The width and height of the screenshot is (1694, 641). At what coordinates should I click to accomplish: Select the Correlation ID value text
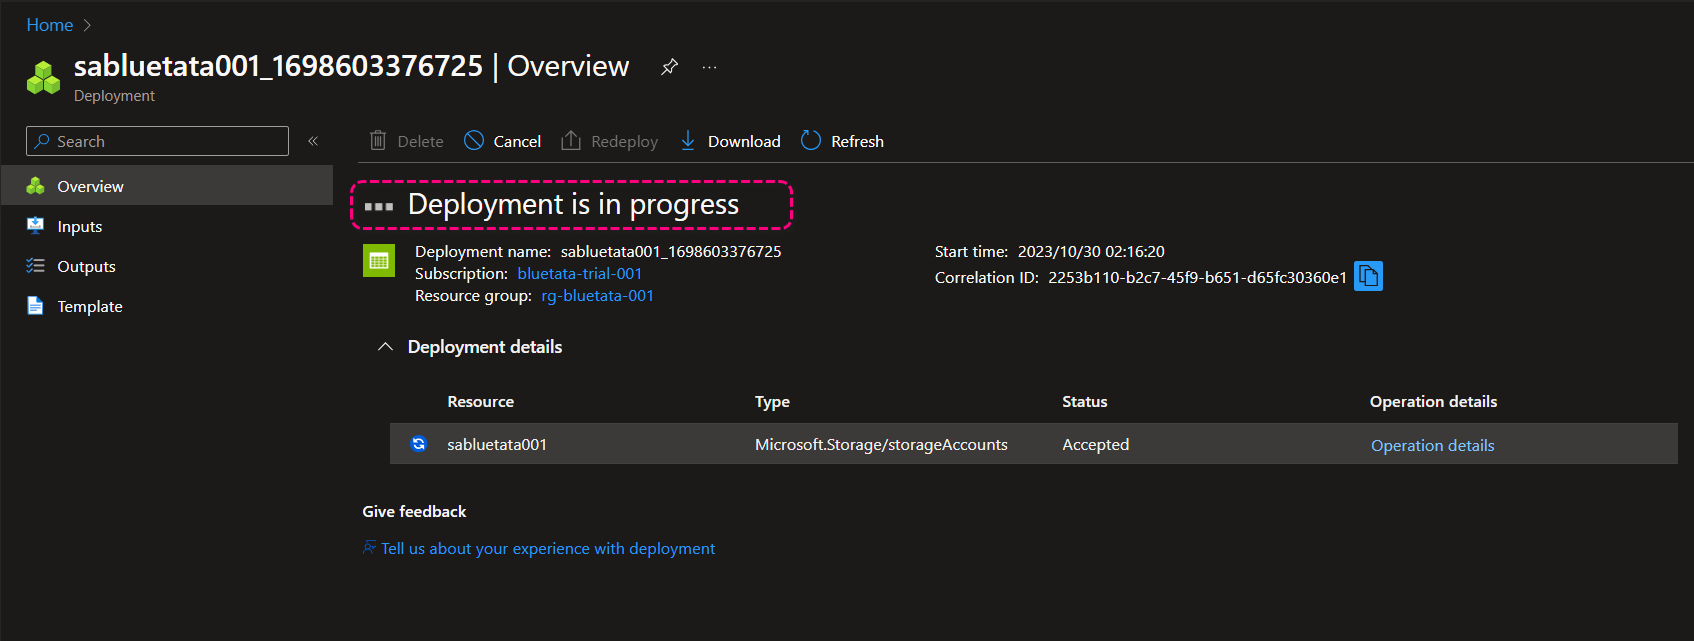click(1197, 277)
